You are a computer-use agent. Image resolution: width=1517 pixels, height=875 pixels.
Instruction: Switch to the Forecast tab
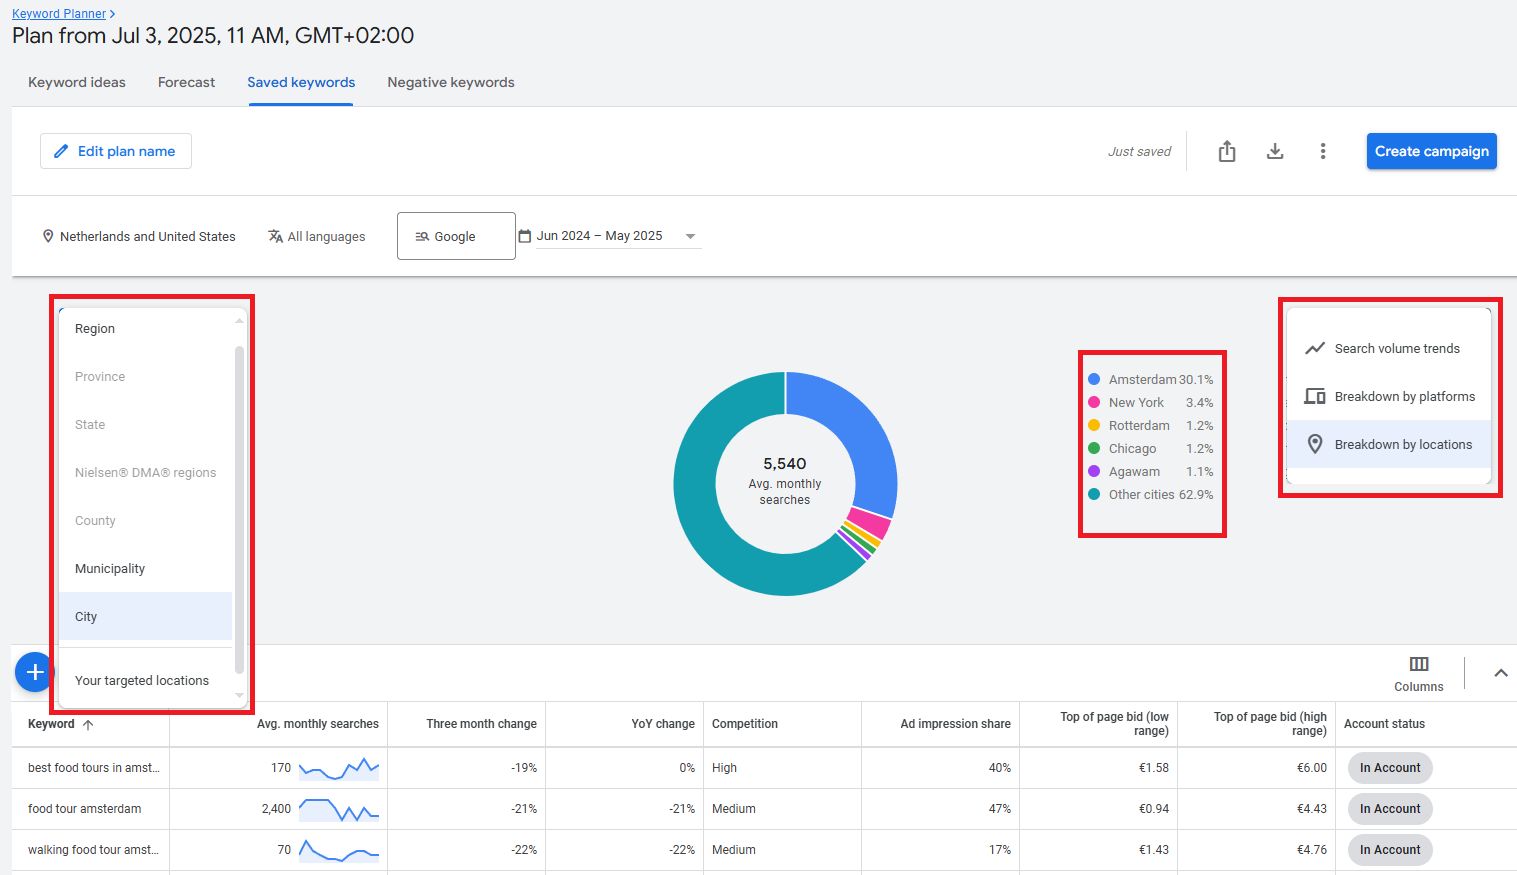coord(186,82)
